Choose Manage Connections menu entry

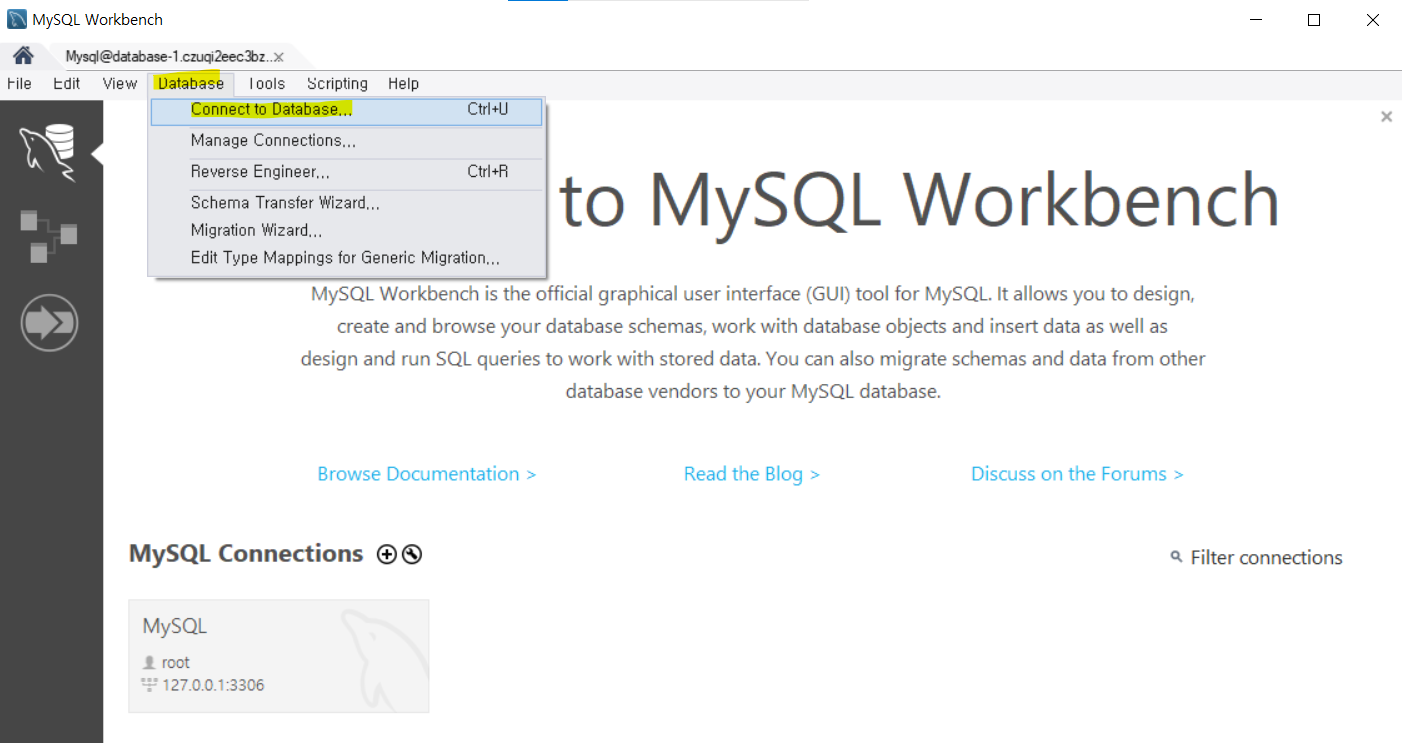coord(346,141)
